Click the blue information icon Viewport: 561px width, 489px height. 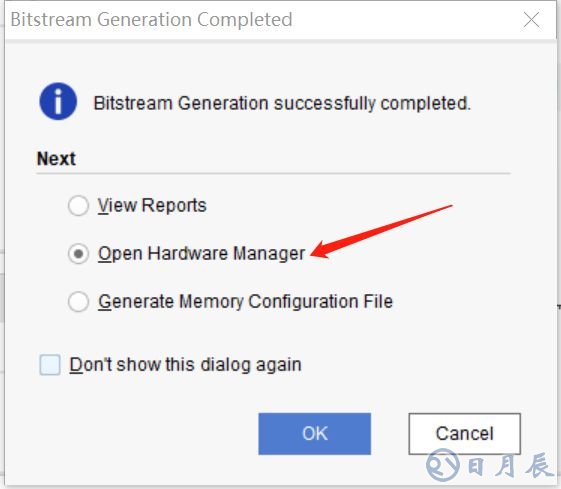58,101
